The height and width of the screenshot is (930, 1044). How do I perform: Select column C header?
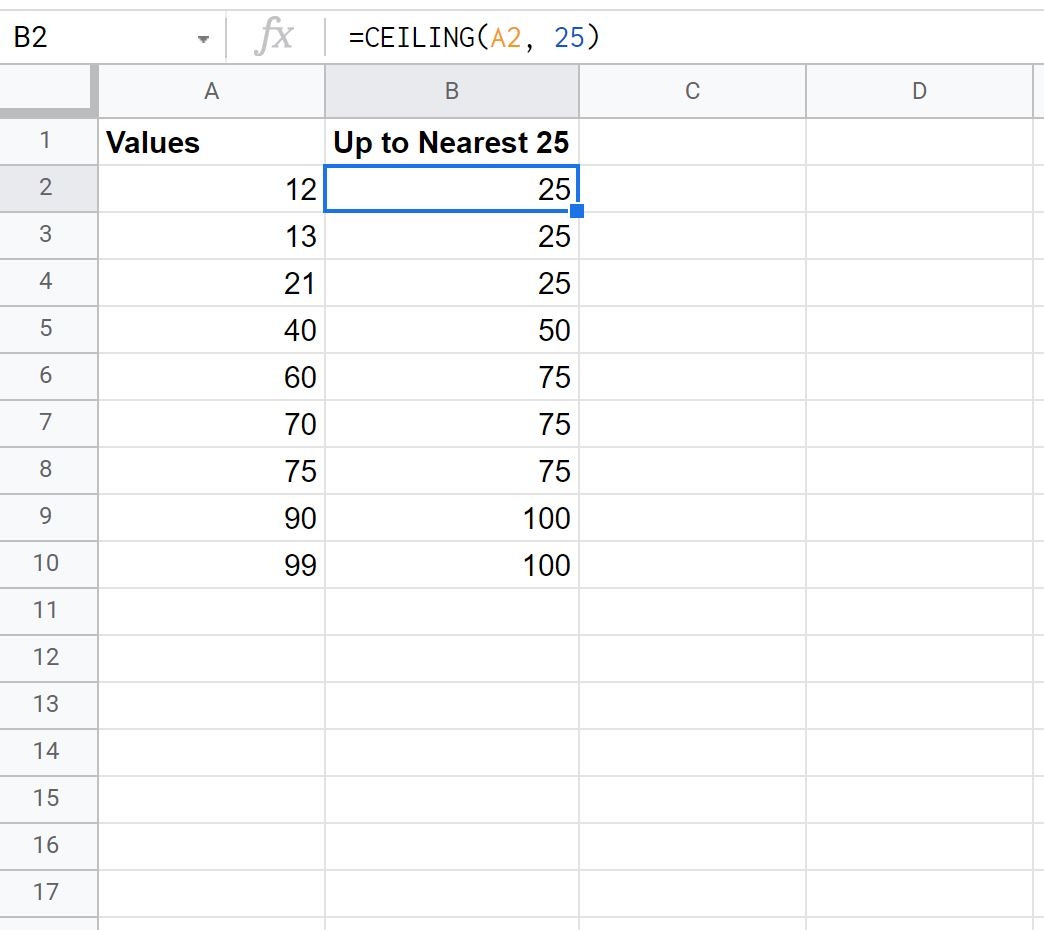coord(692,92)
